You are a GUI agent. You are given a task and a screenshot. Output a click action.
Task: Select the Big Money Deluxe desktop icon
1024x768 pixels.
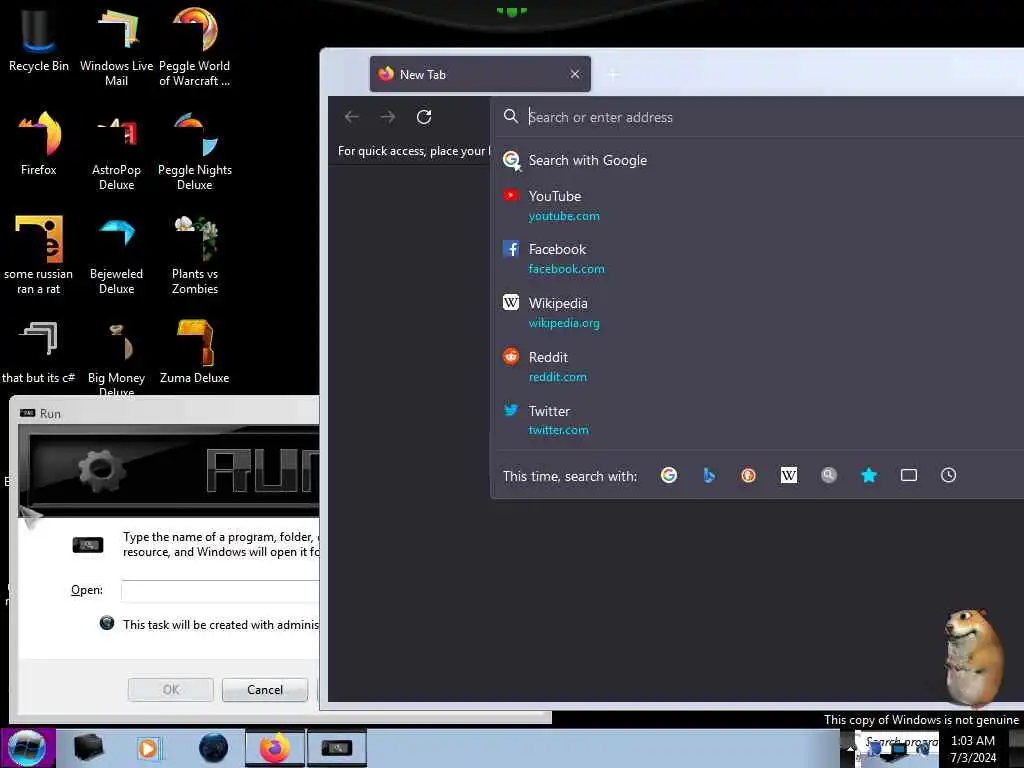pos(116,358)
